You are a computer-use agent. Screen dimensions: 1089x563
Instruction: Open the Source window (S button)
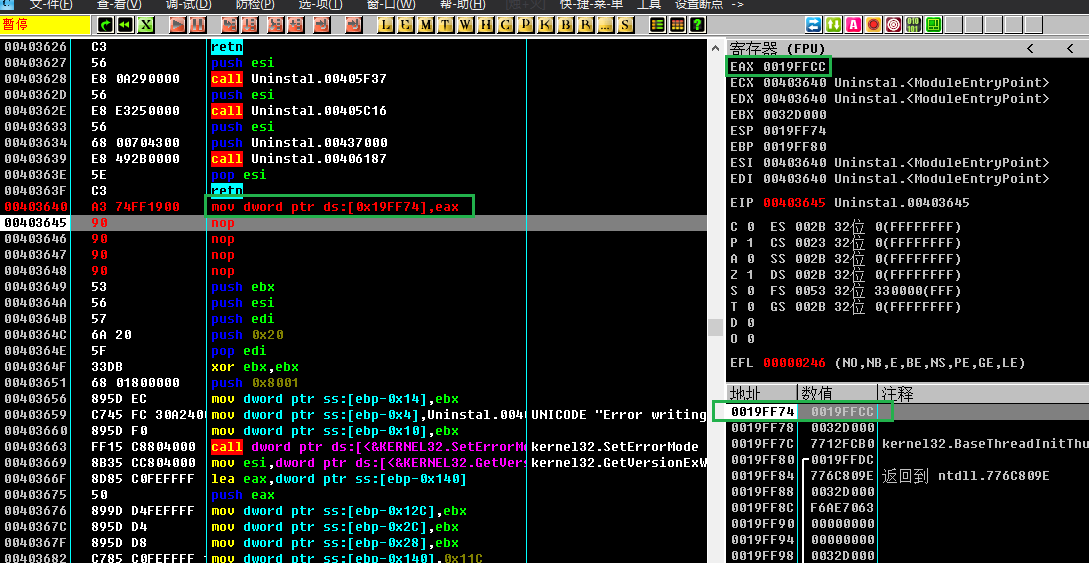626,24
